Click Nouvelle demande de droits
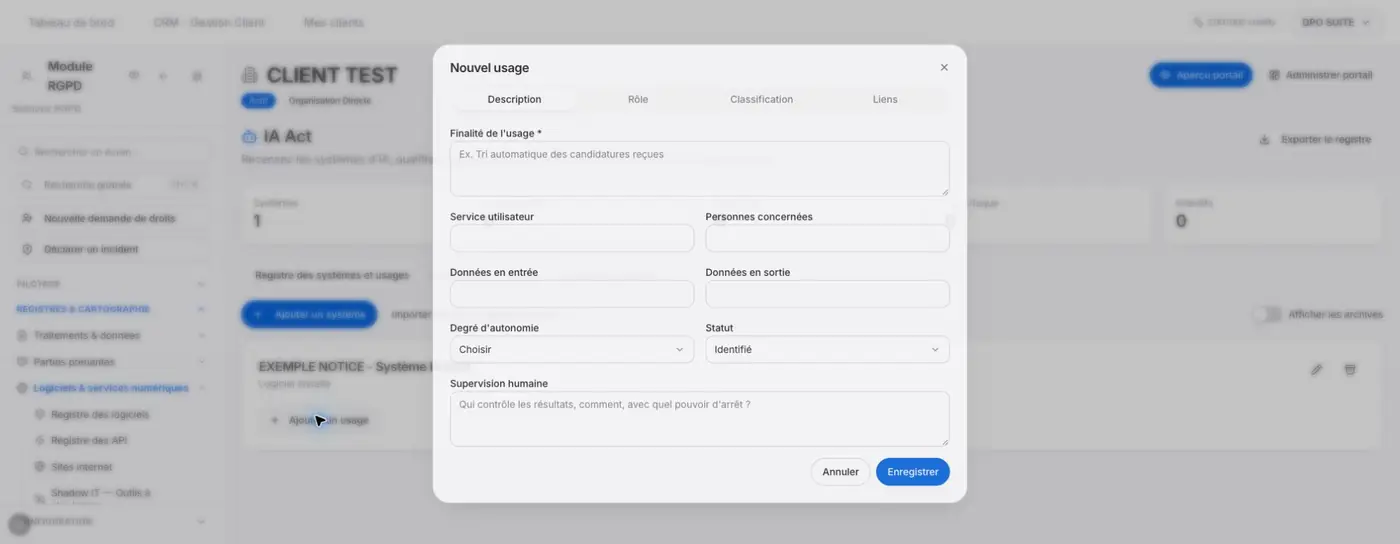This screenshot has width=1400, height=544. 109,218
